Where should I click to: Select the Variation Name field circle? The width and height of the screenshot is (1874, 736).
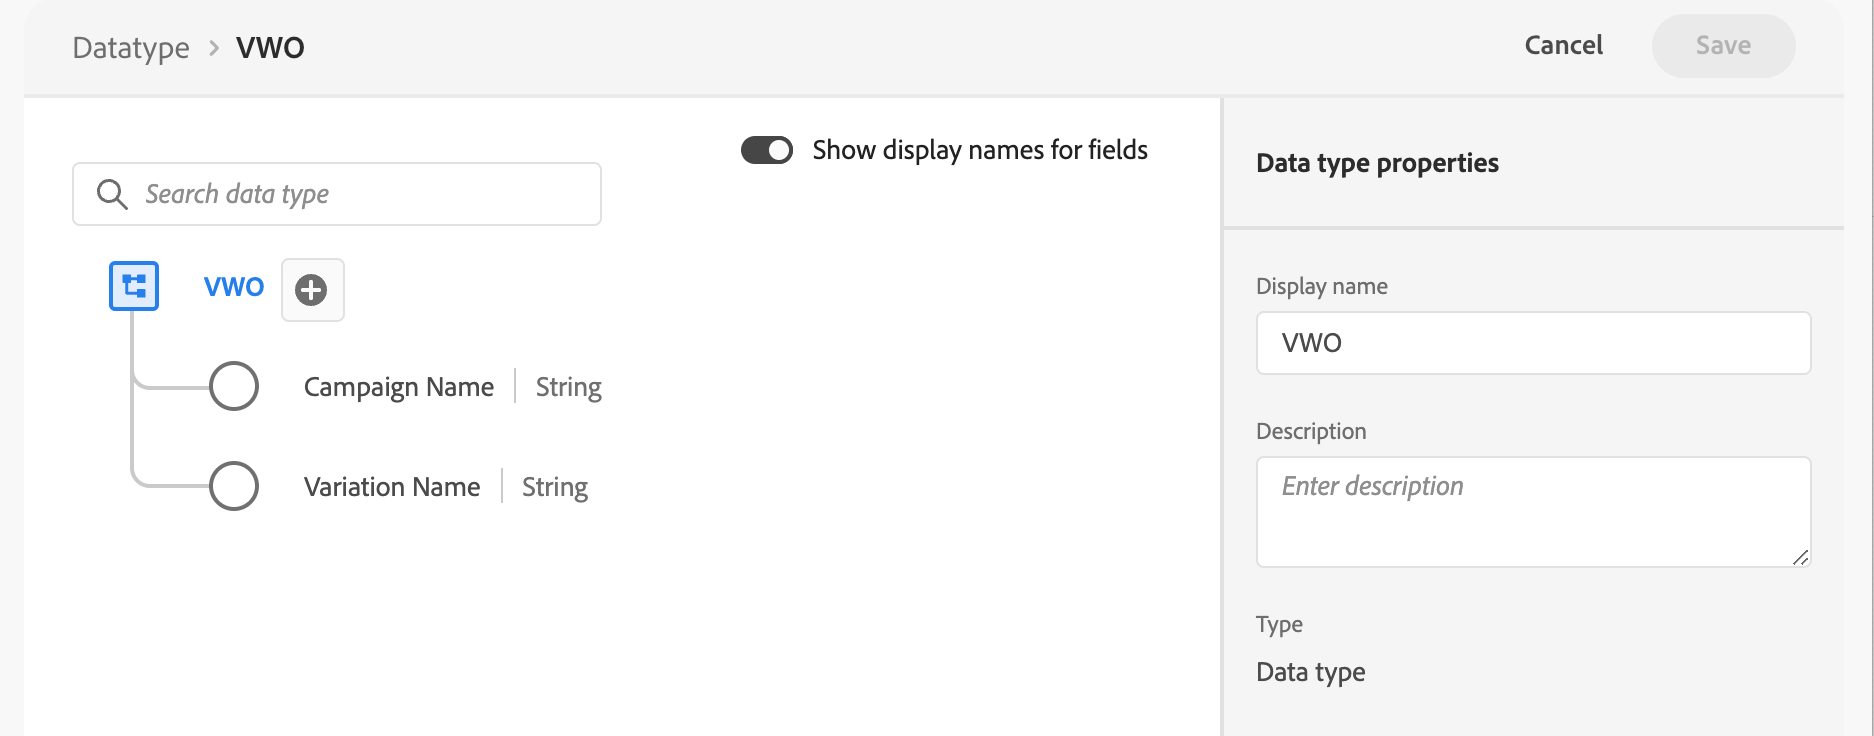coord(234,486)
